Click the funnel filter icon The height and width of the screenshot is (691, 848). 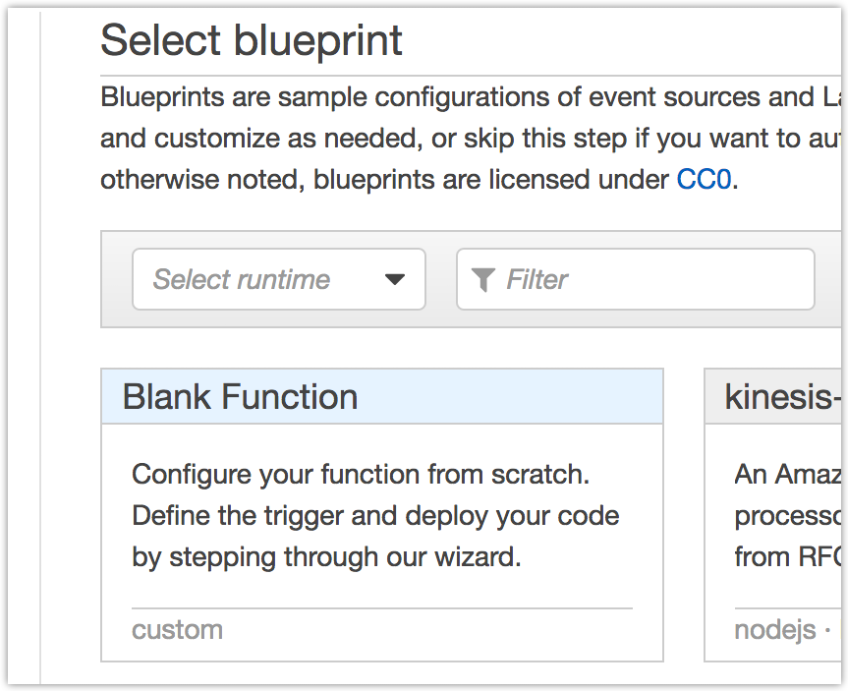(x=483, y=280)
